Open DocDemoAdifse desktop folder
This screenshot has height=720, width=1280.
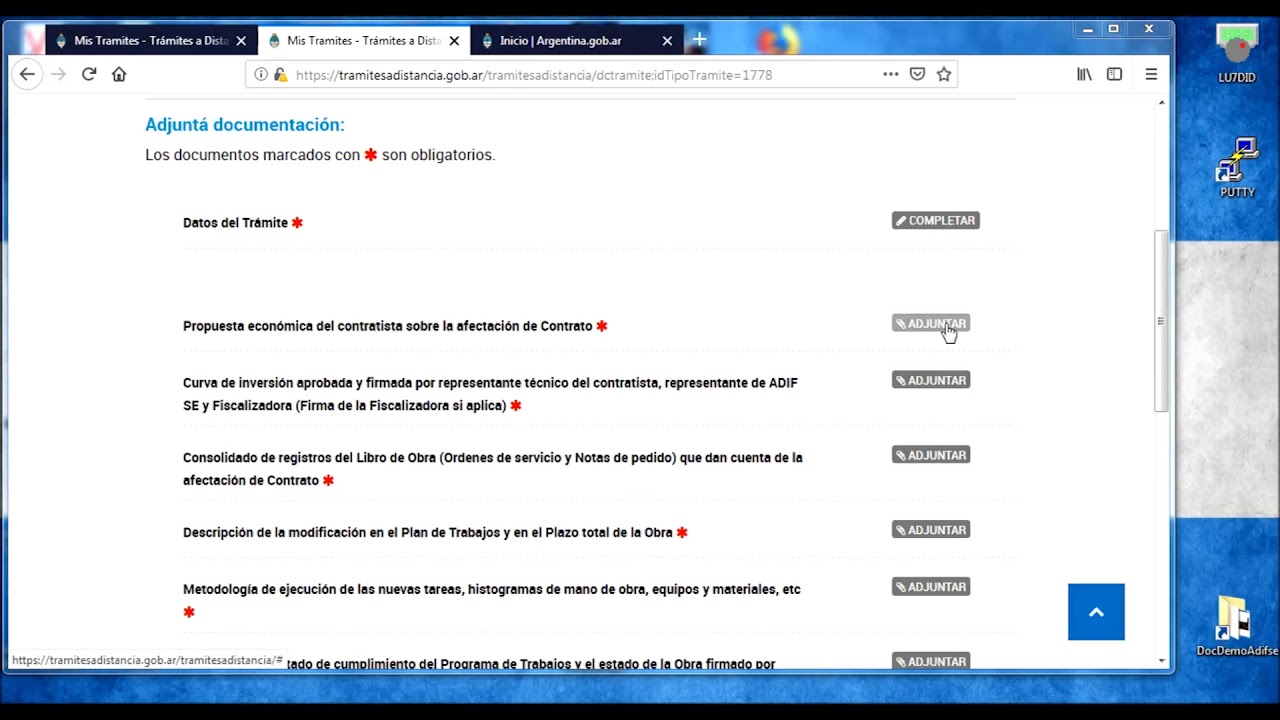point(1237,626)
